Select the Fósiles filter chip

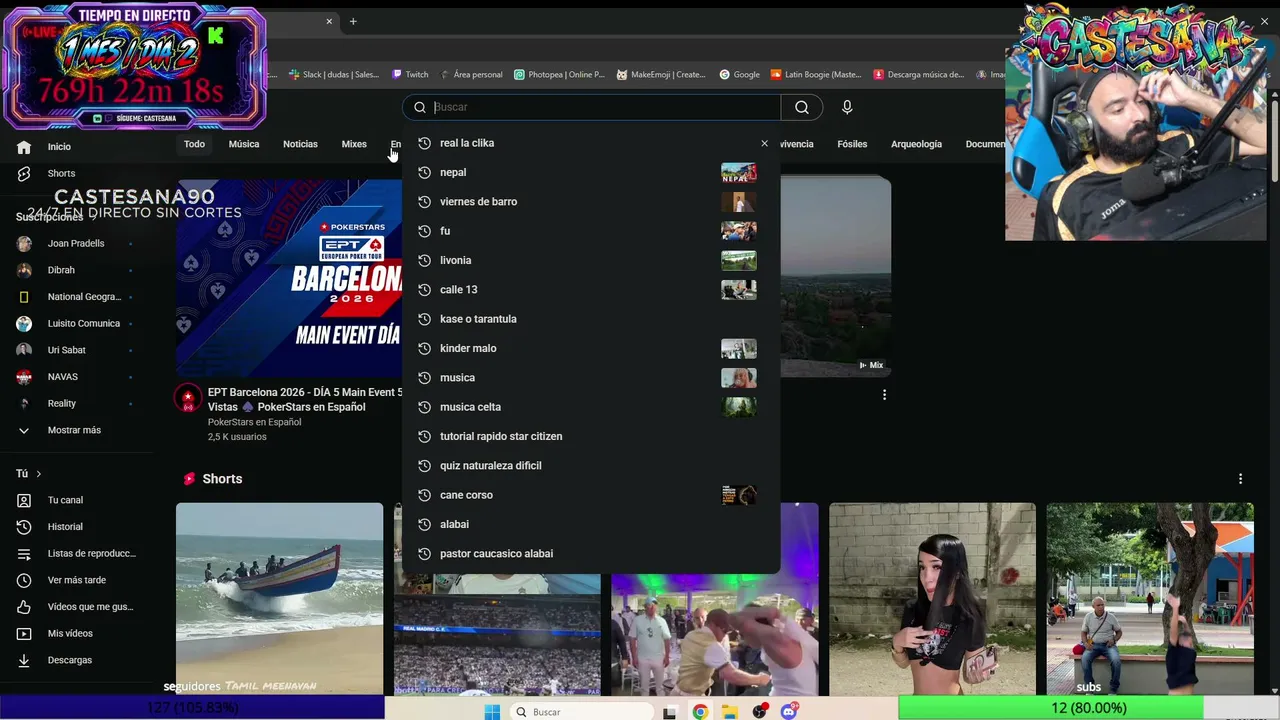click(x=852, y=144)
